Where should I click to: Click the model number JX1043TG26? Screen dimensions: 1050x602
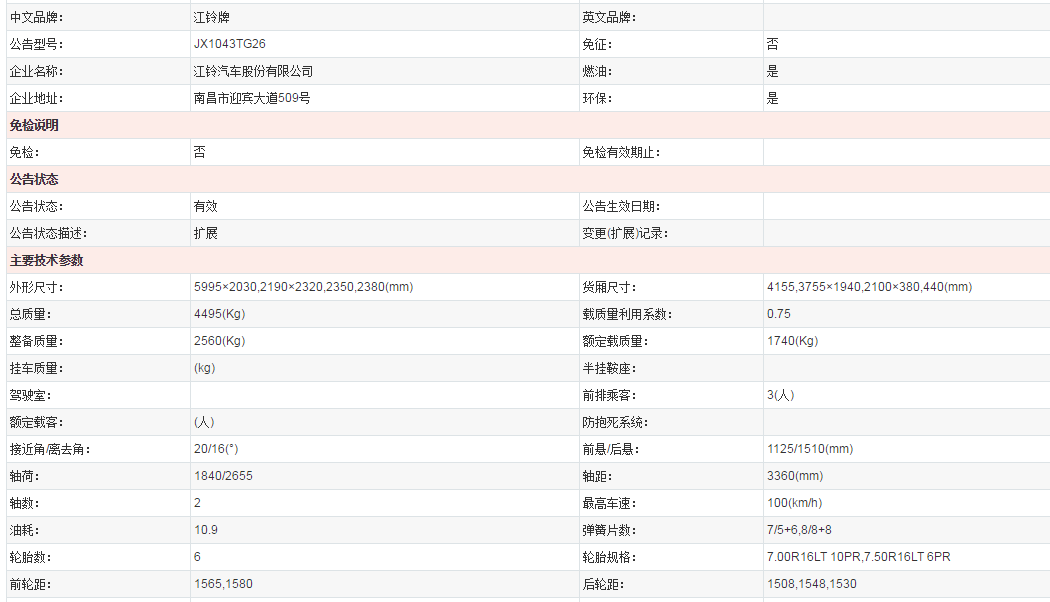[229, 44]
